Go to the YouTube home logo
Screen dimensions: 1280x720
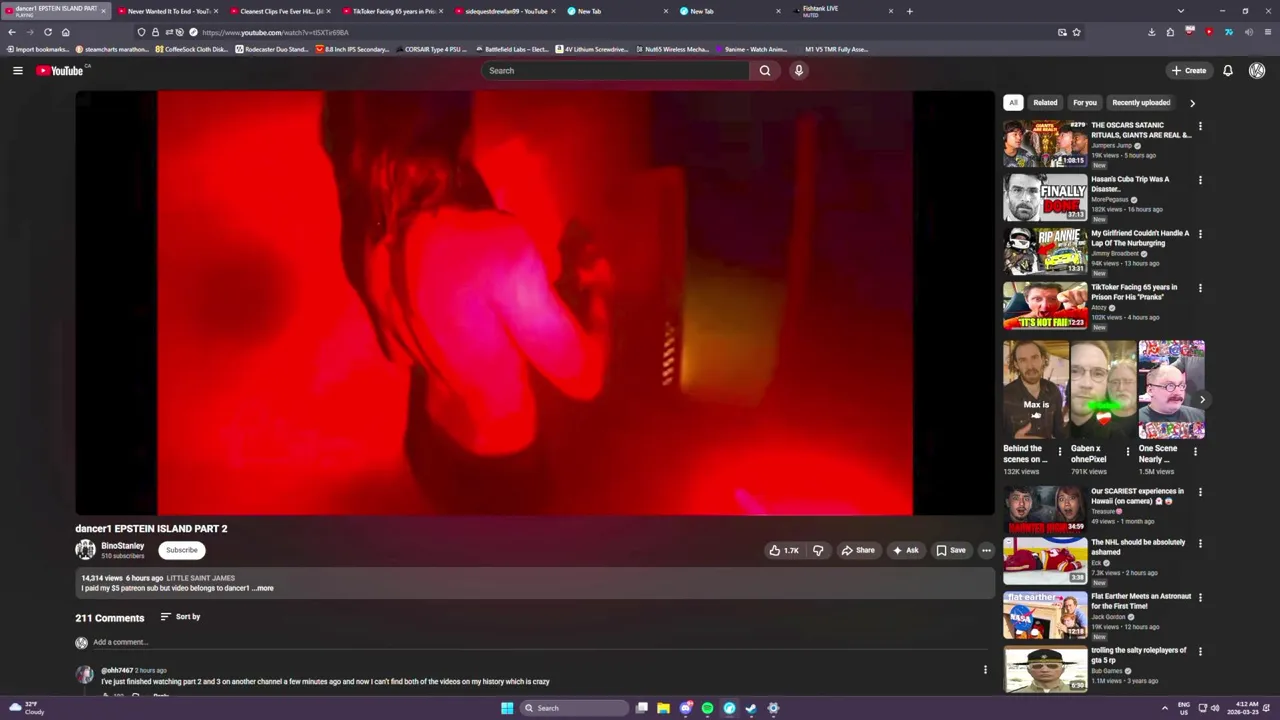[62, 70]
